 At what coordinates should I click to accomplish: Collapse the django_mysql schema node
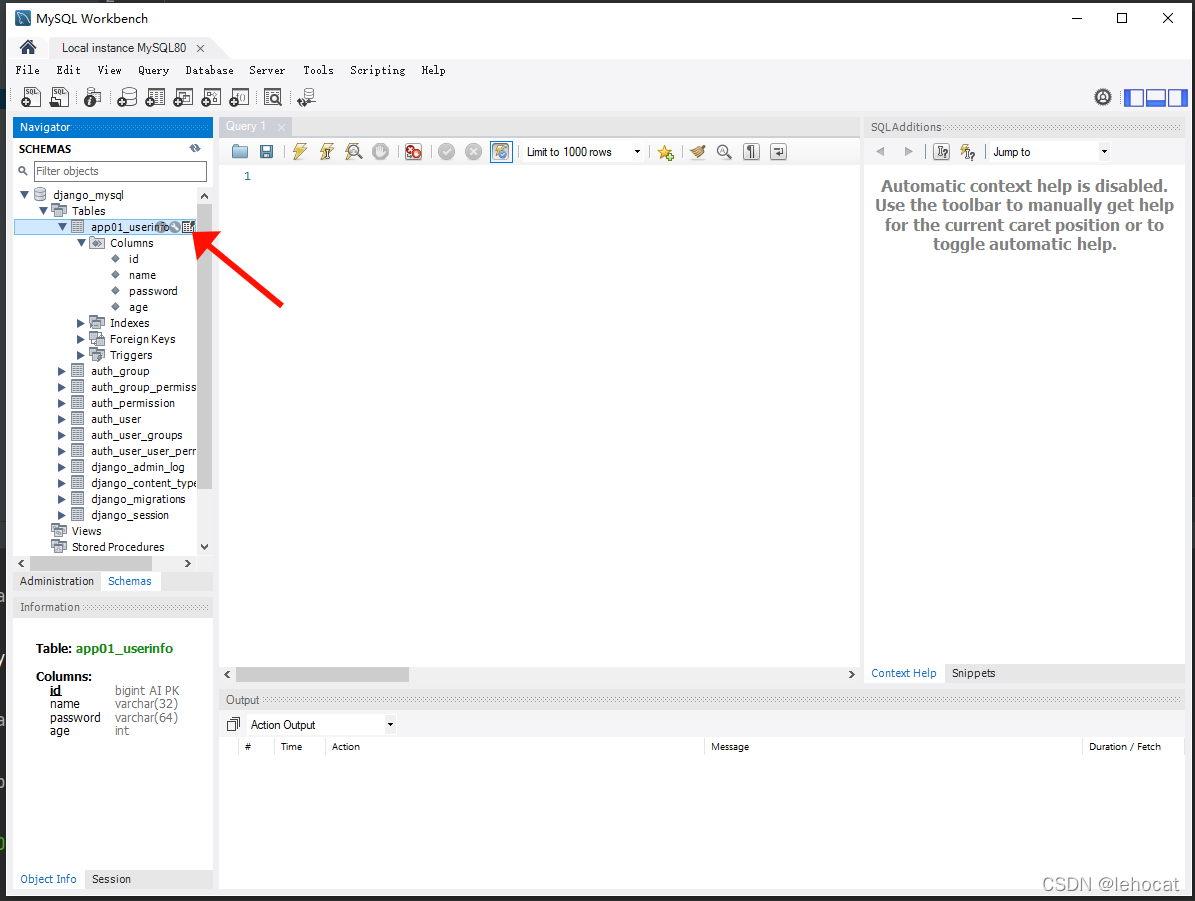pos(24,195)
